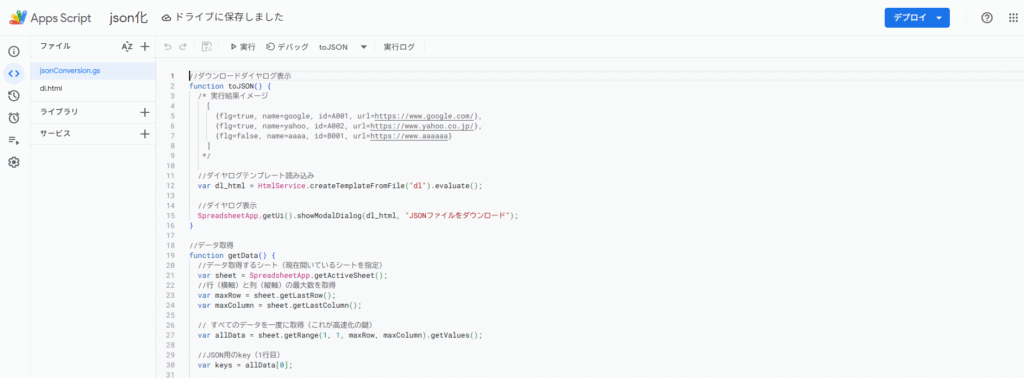Viewport: 1024px width, 378px height.
Task: Add a service with the plus icon
Action: pos(145,134)
